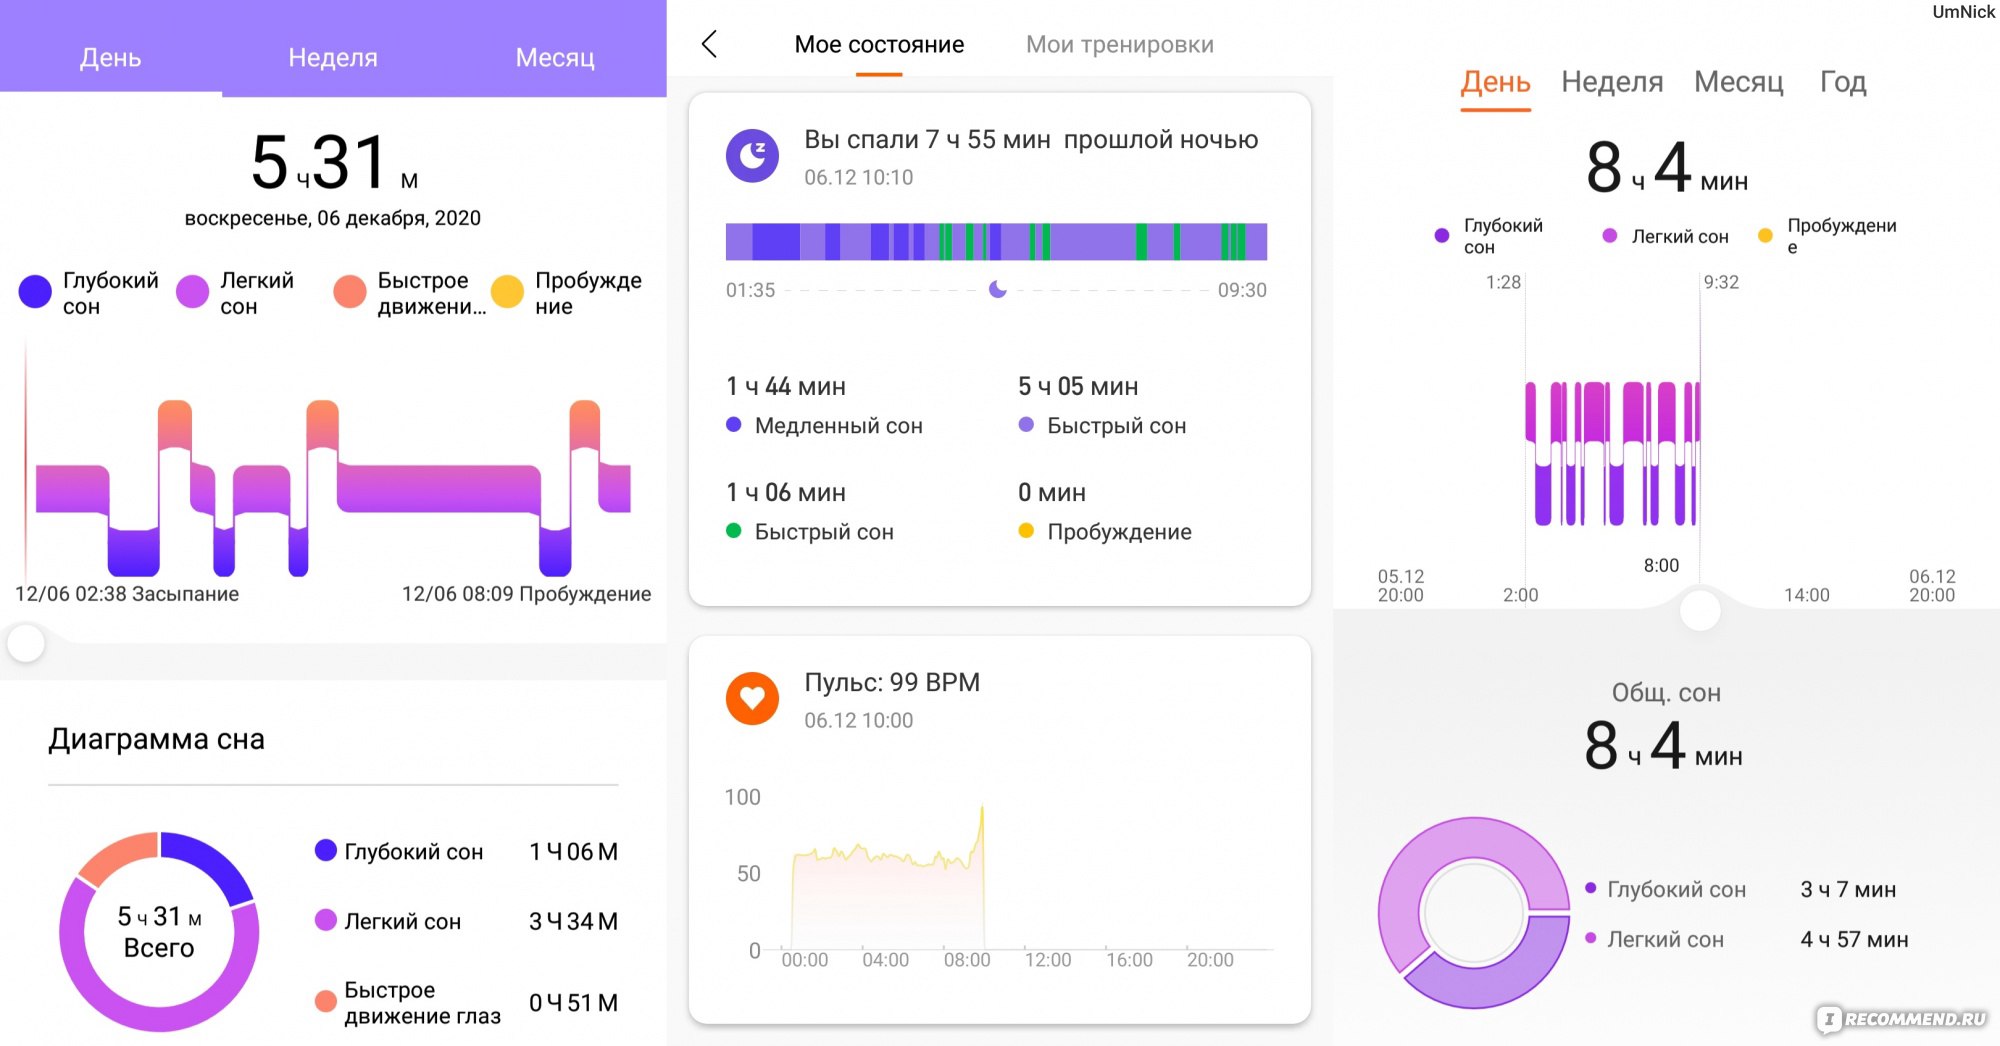Switch to the День tab in the purple header
Viewport: 2000px width, 1046px height.
(x=111, y=57)
